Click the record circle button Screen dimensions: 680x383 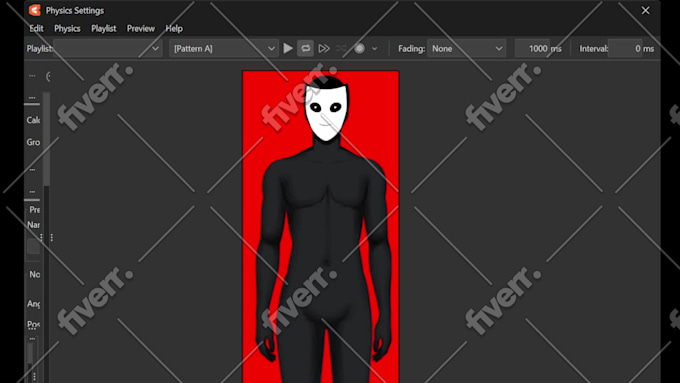(x=359, y=49)
